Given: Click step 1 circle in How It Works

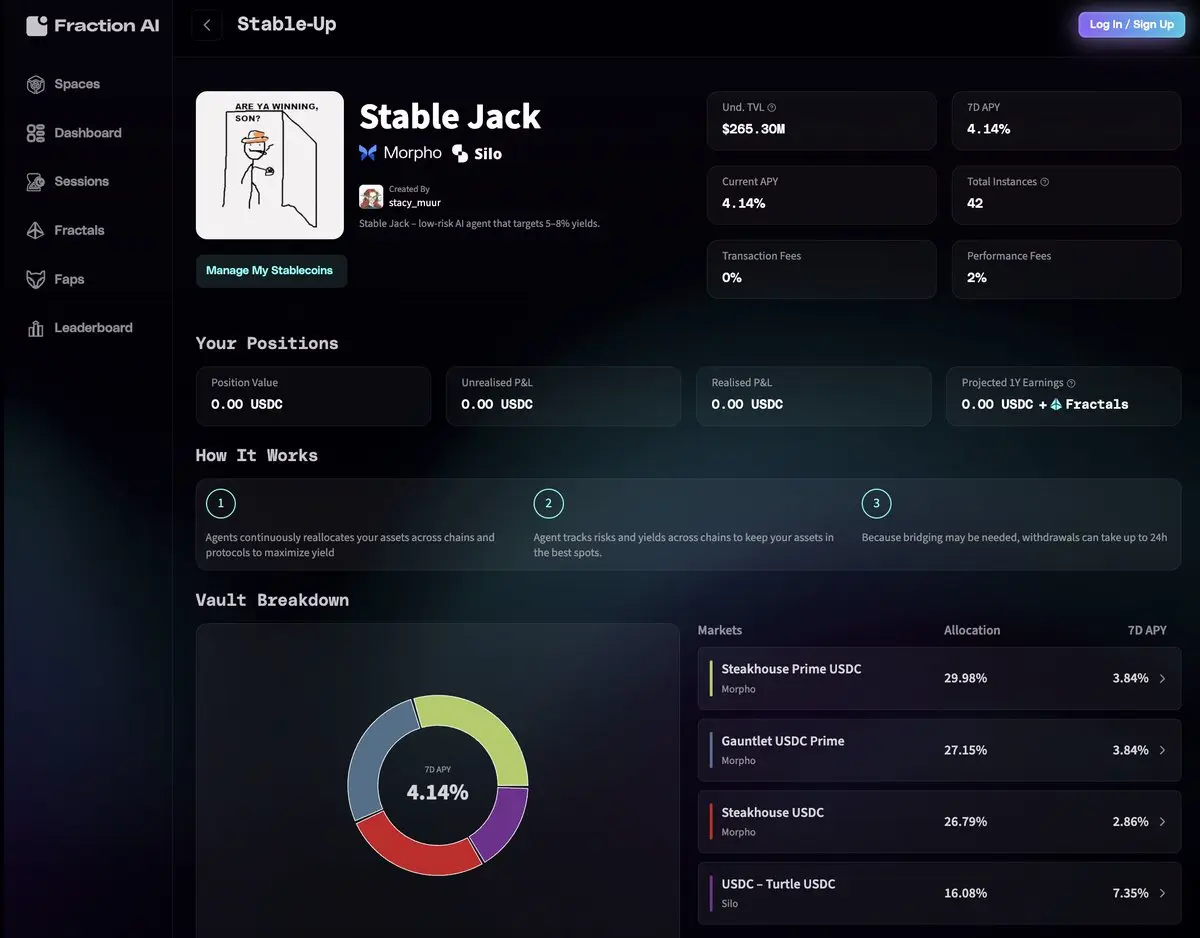Looking at the screenshot, I should (x=221, y=503).
